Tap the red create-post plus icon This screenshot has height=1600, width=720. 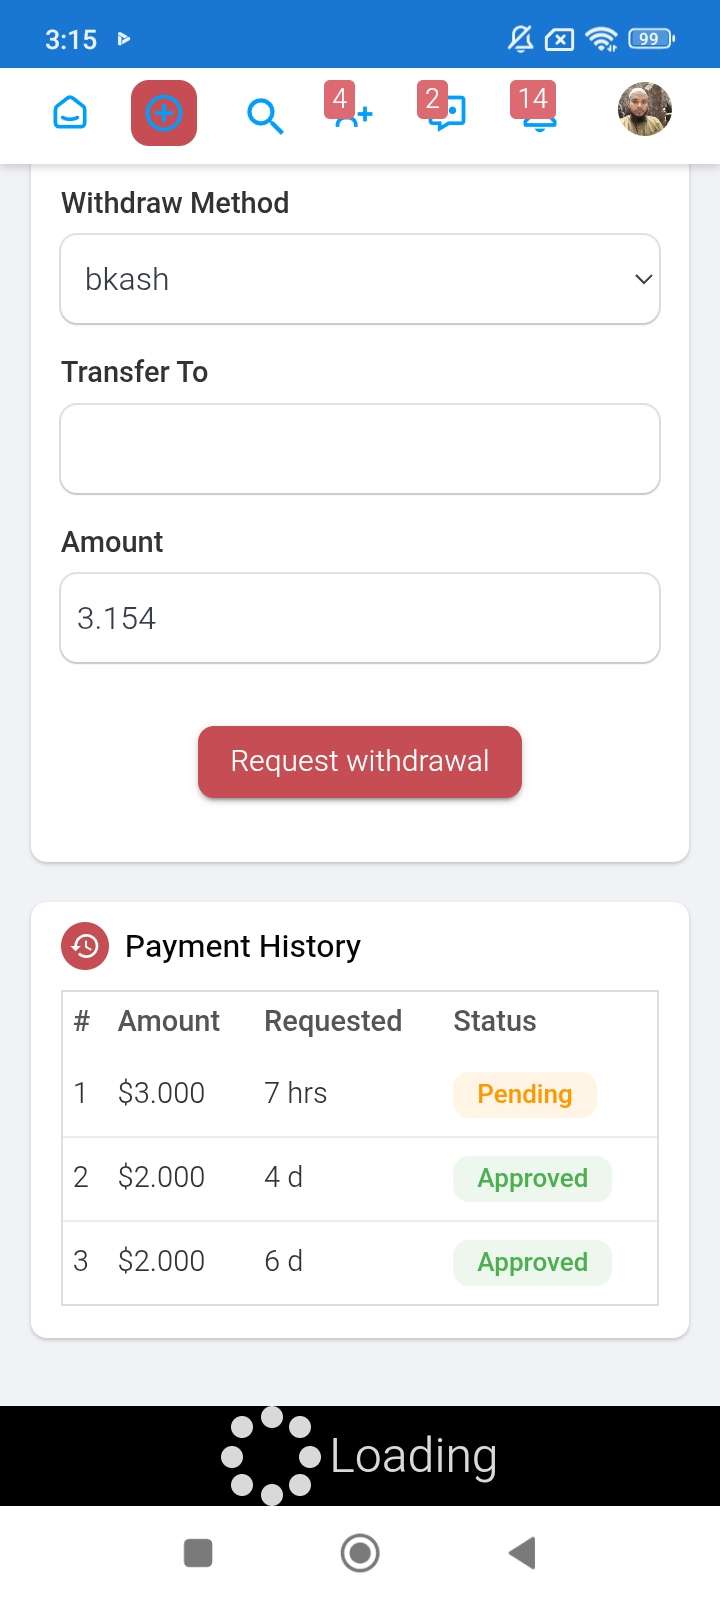point(164,114)
